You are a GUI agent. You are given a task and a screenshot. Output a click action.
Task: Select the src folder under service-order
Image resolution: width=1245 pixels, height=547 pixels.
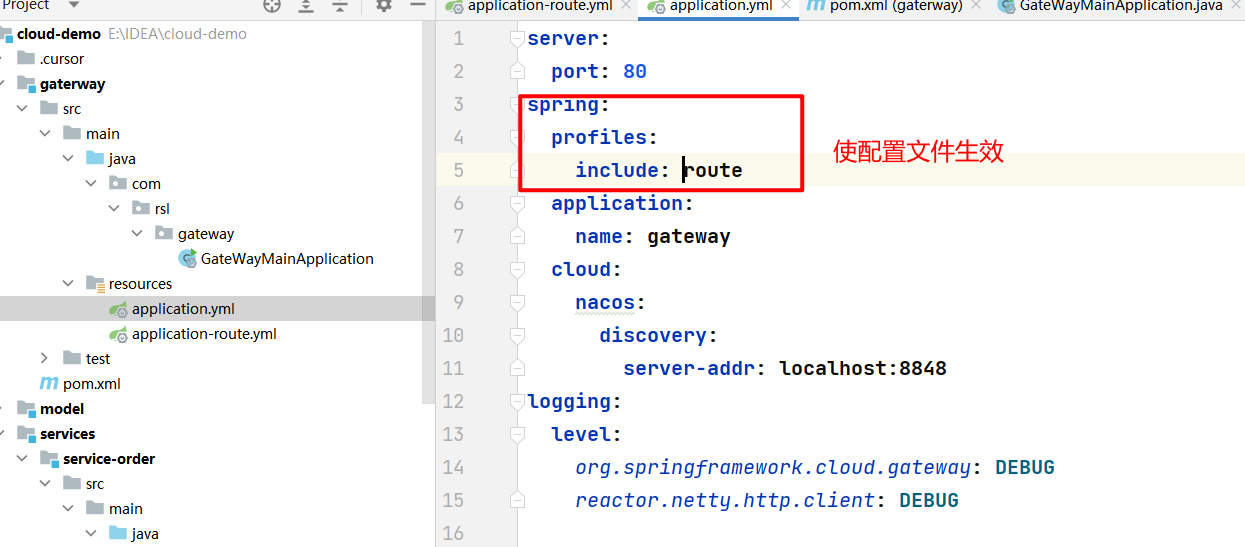point(94,484)
